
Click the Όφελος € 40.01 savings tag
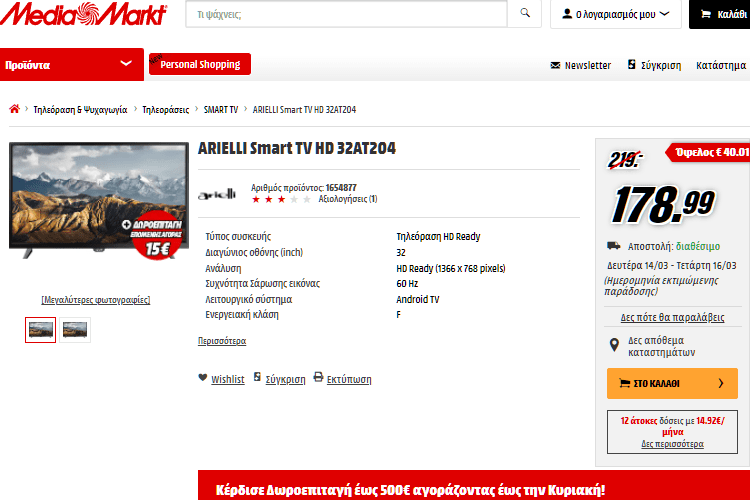point(708,152)
